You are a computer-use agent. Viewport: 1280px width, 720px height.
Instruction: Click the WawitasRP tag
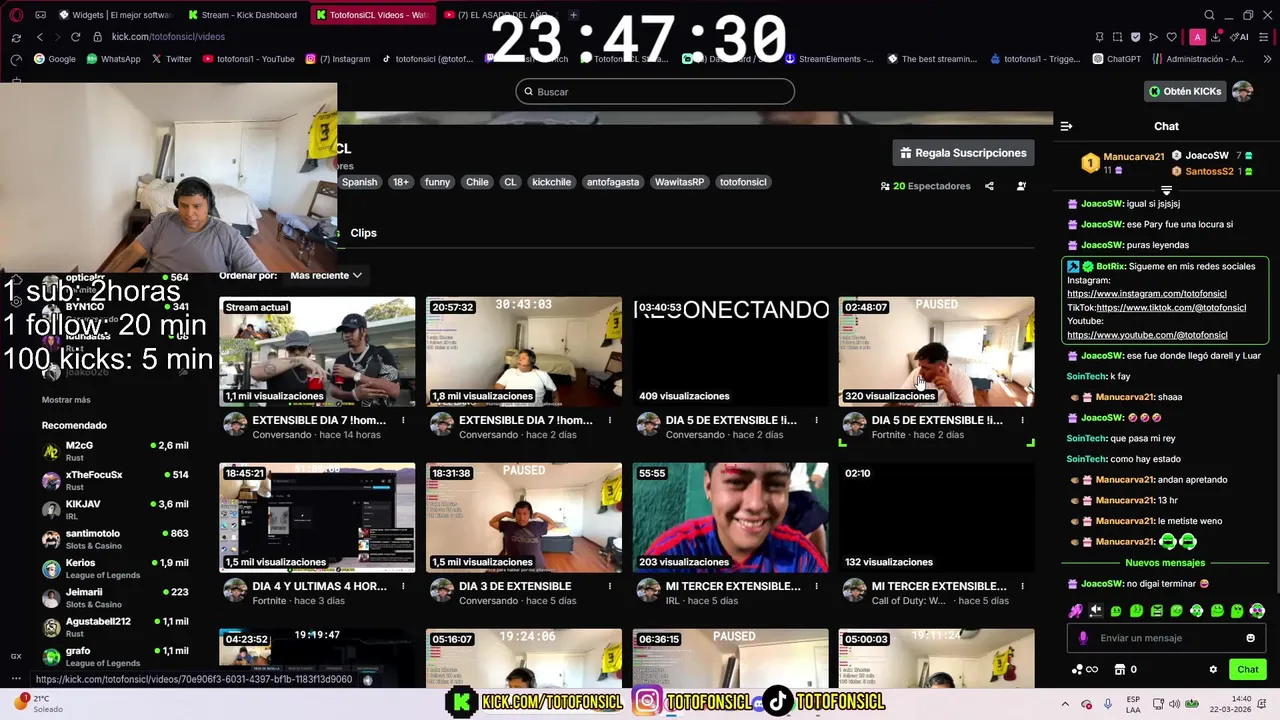point(679,182)
